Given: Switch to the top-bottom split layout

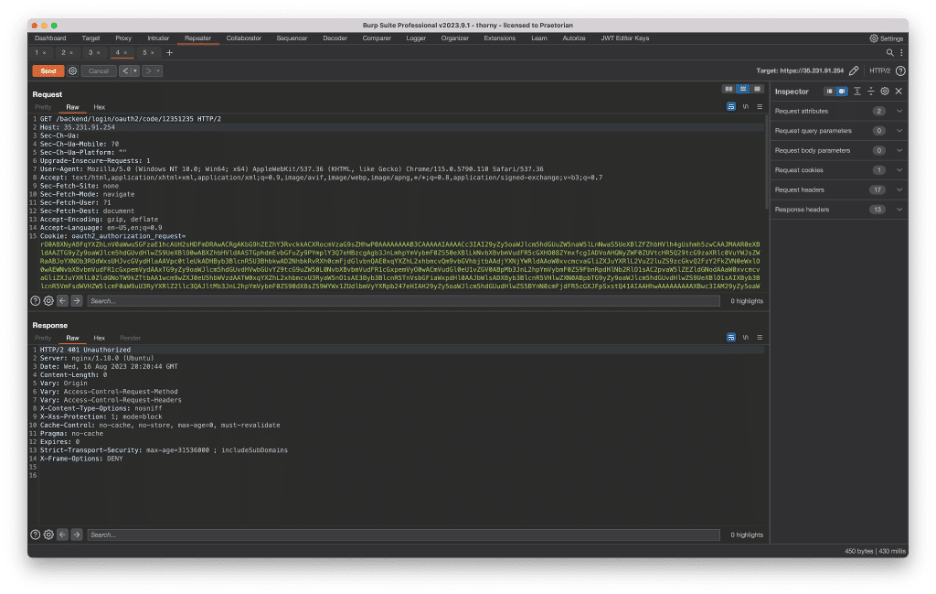Looking at the screenshot, I should click(x=743, y=89).
